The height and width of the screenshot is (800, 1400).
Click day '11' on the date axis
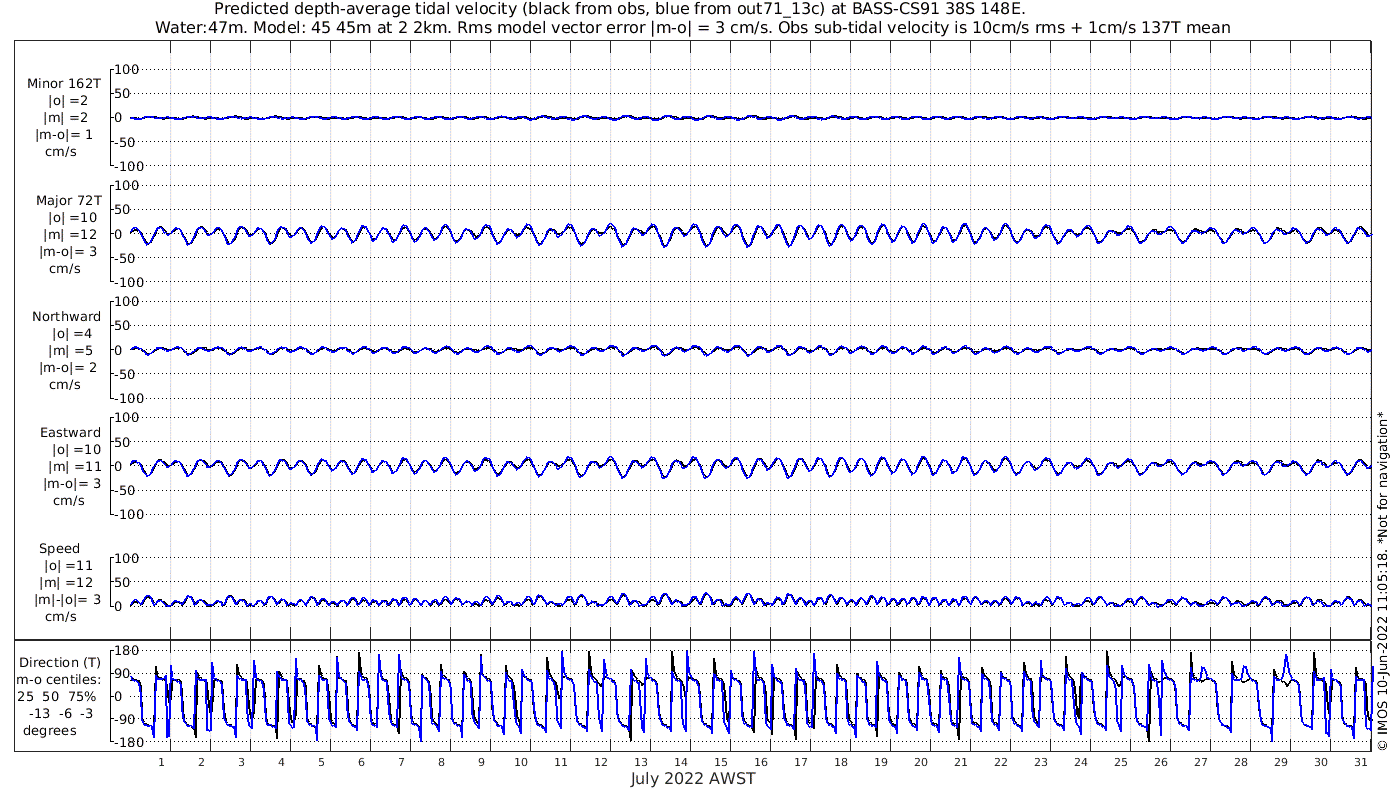[561, 762]
